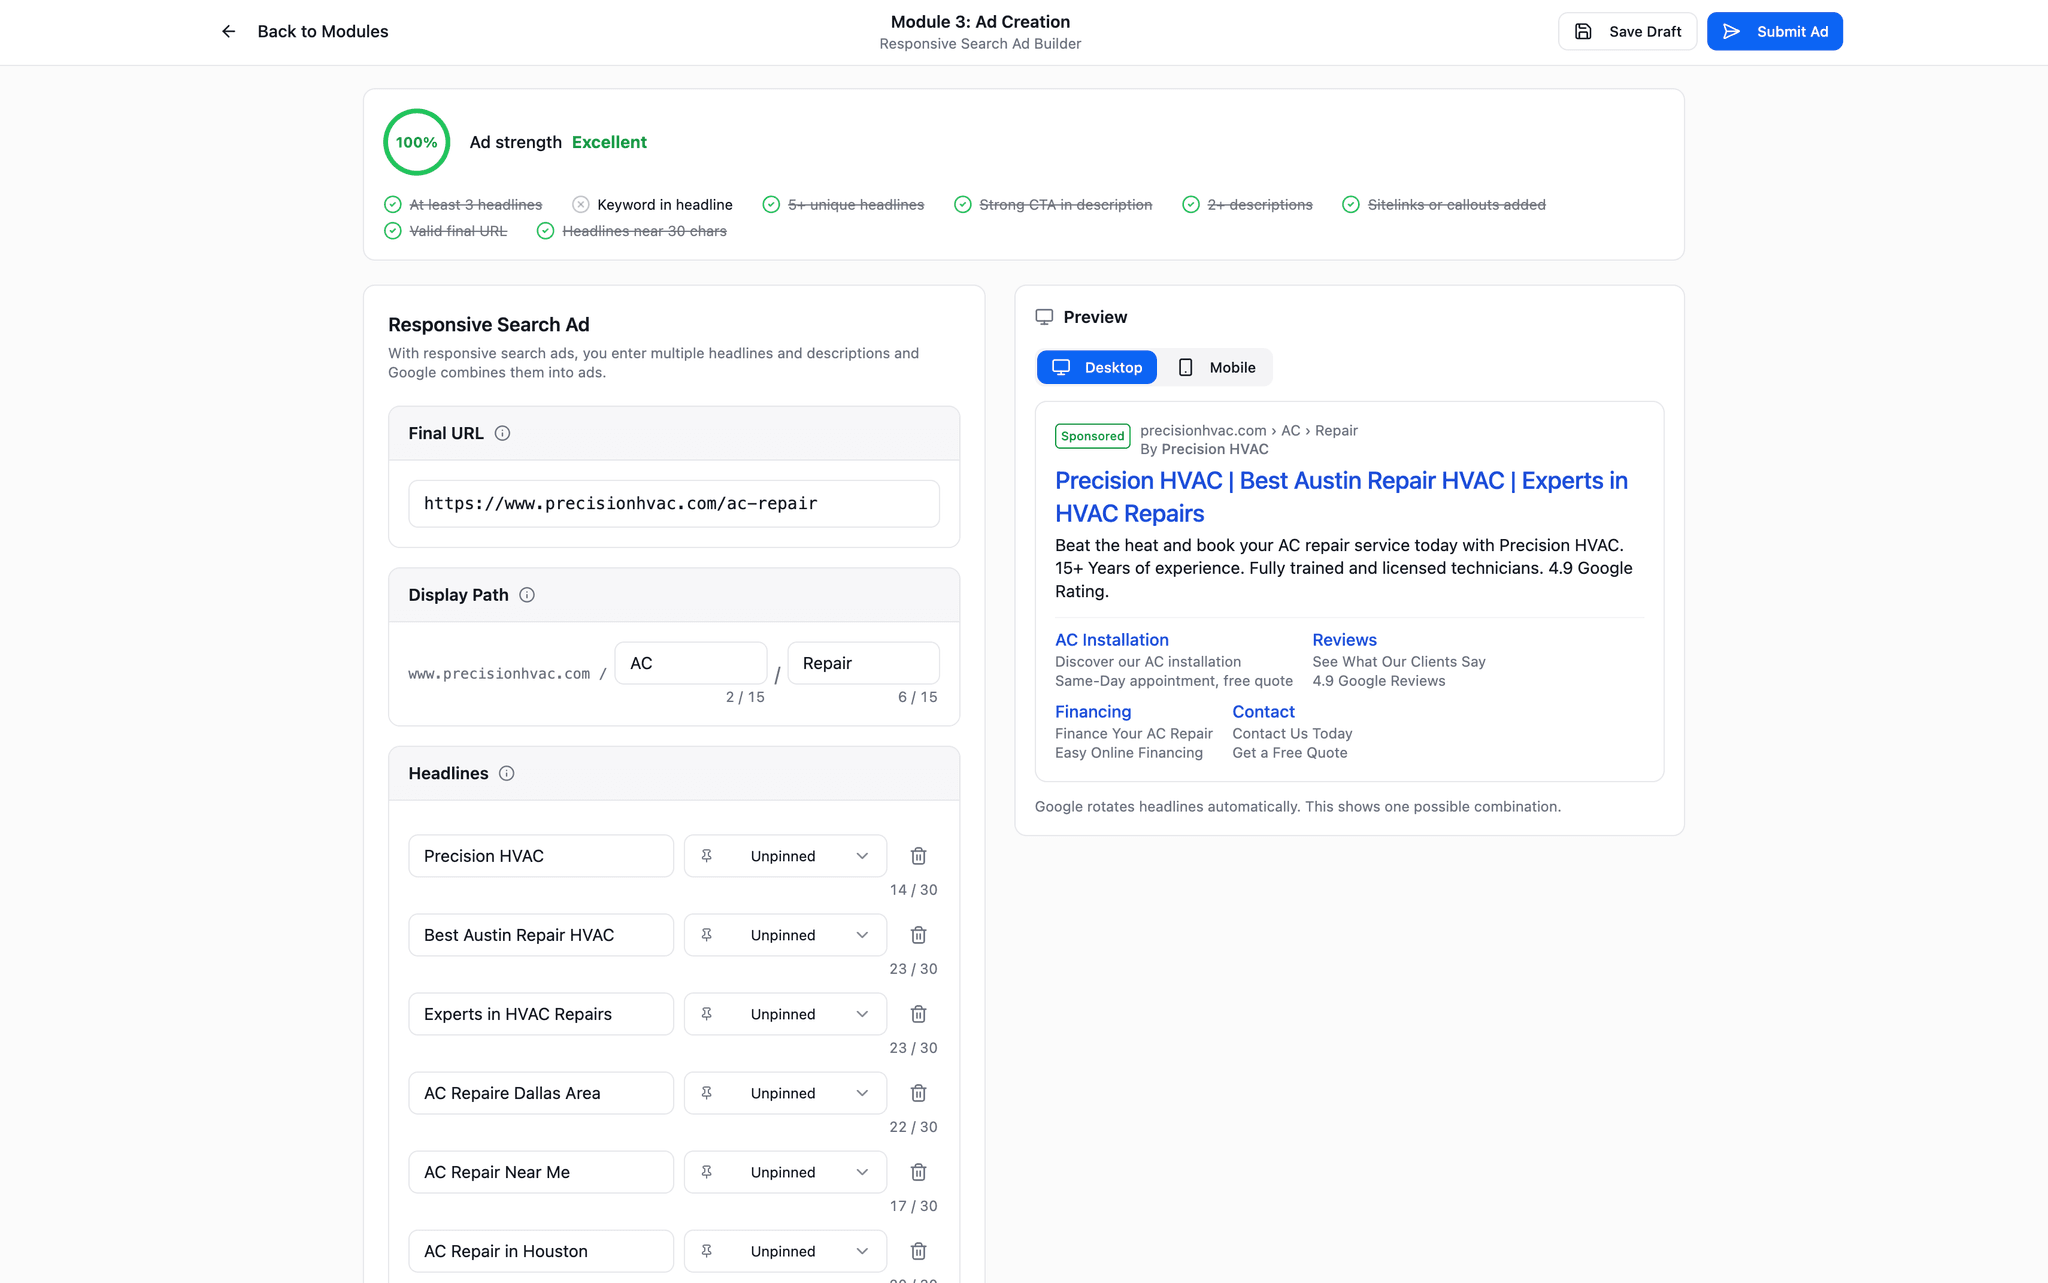The width and height of the screenshot is (2048, 1283).
Task: Click the 2+ descriptions check icon
Action: click(1191, 205)
